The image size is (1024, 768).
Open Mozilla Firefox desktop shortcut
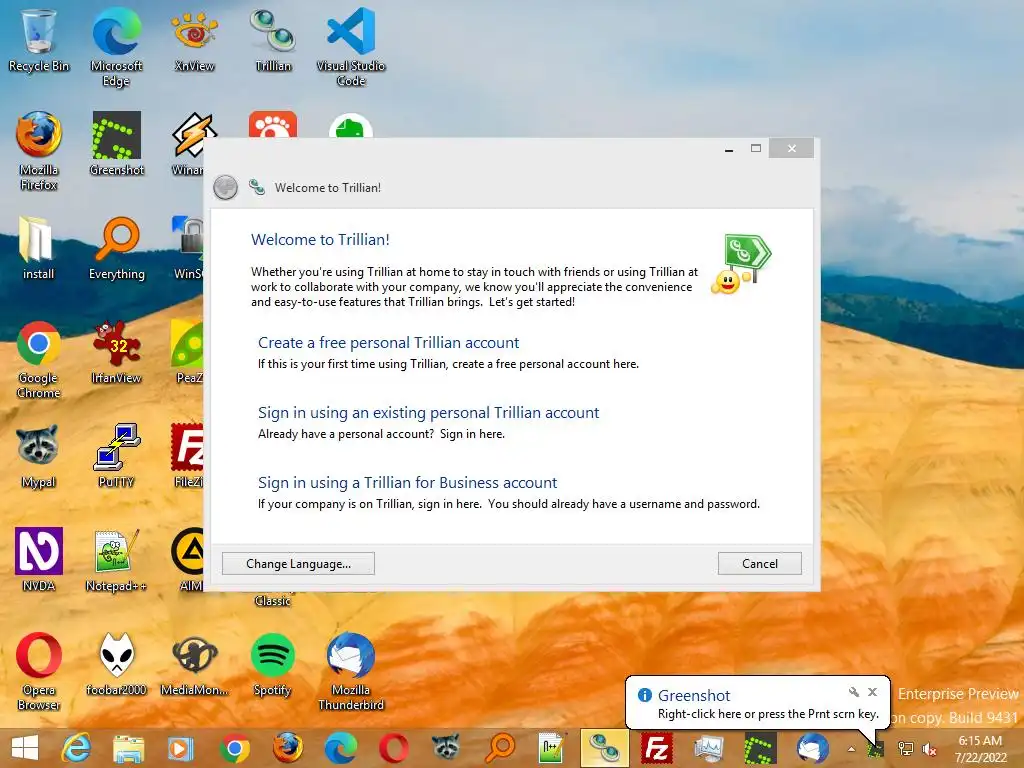tap(39, 151)
